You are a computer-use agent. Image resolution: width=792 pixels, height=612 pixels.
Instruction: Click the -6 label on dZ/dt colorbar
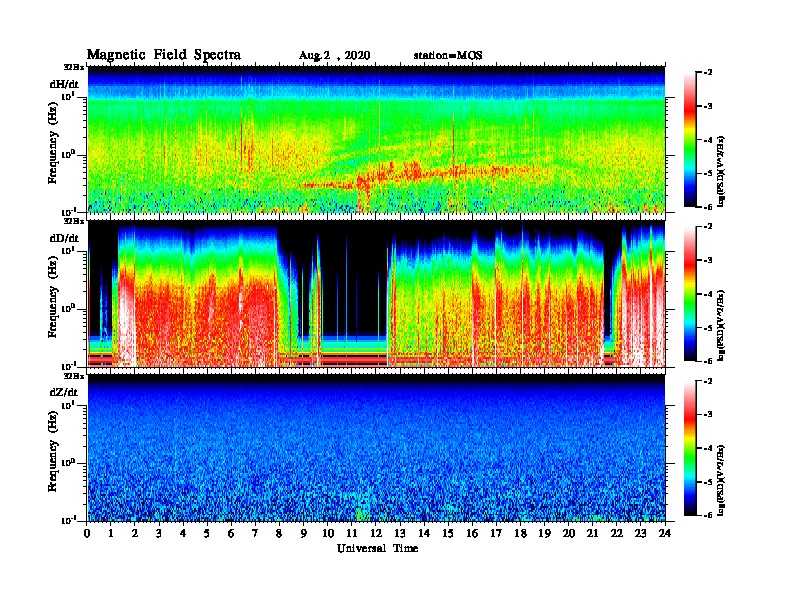[x=708, y=515]
